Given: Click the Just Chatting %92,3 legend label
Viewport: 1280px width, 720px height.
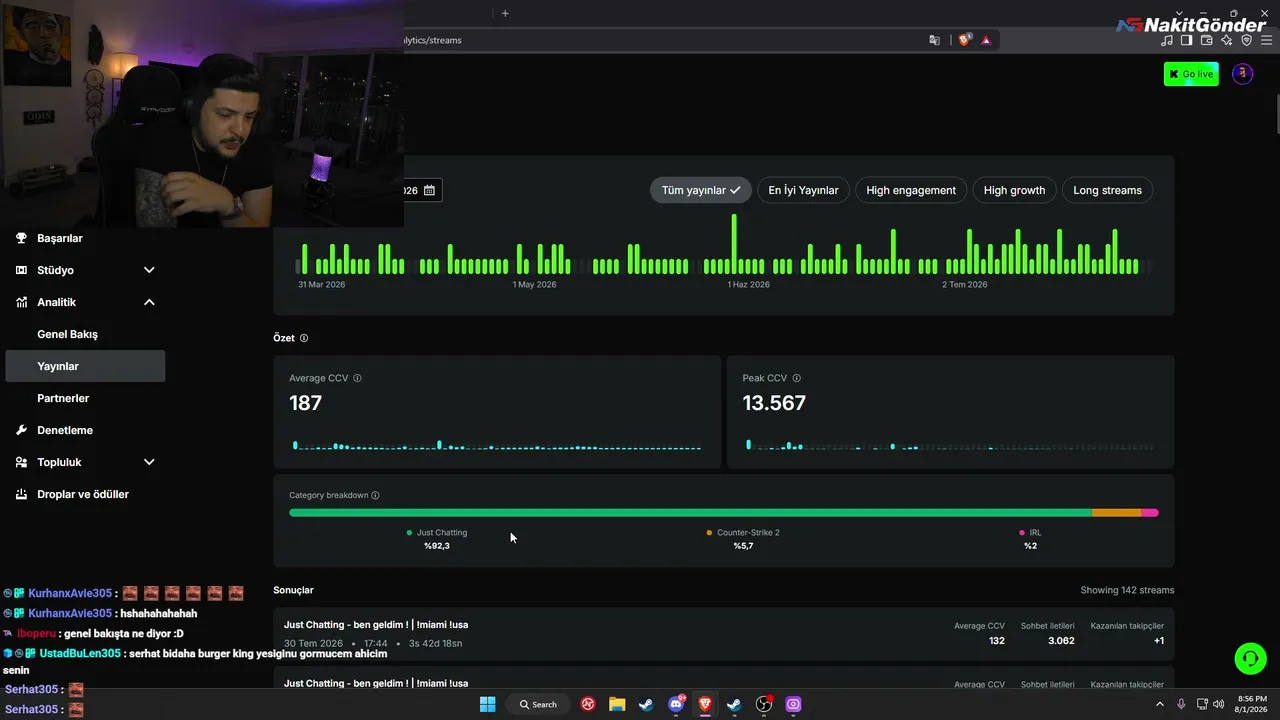Looking at the screenshot, I should tap(437, 539).
